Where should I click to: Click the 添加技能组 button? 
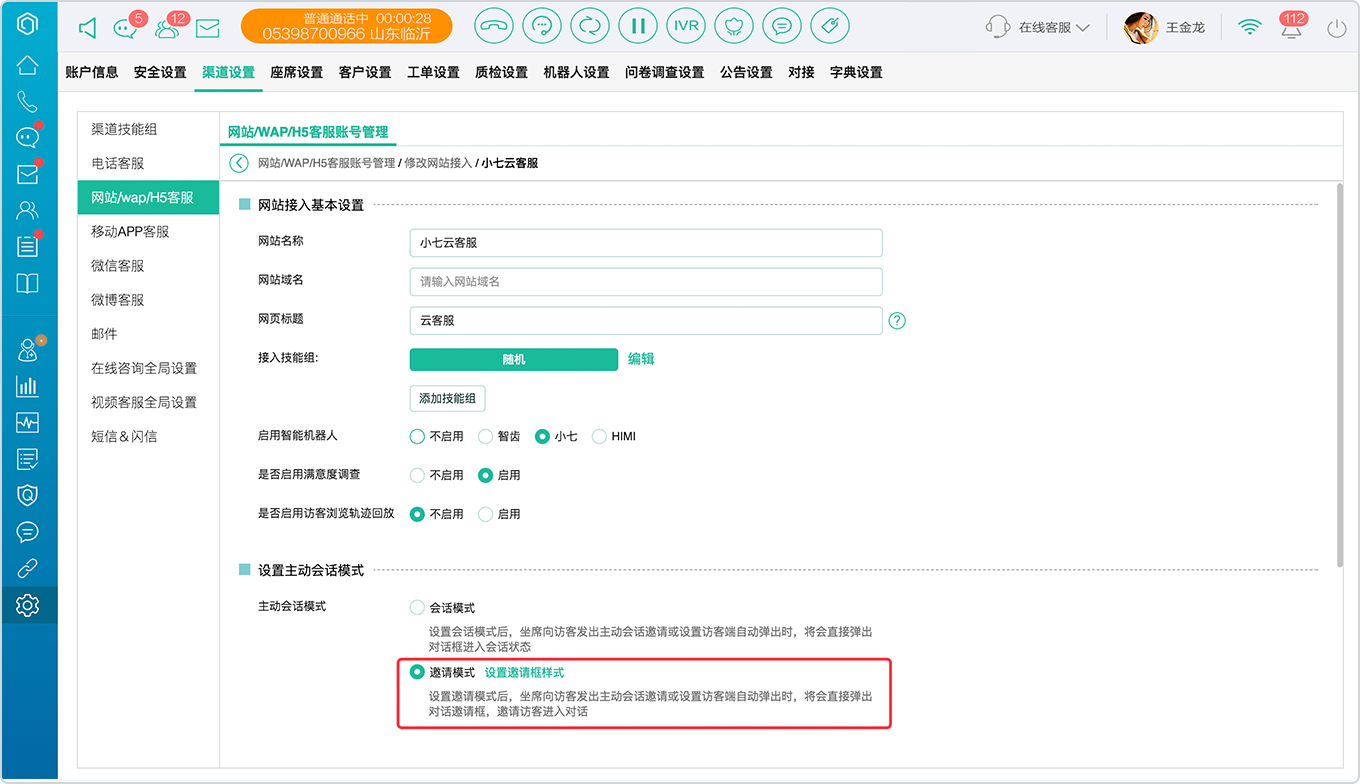coord(448,398)
